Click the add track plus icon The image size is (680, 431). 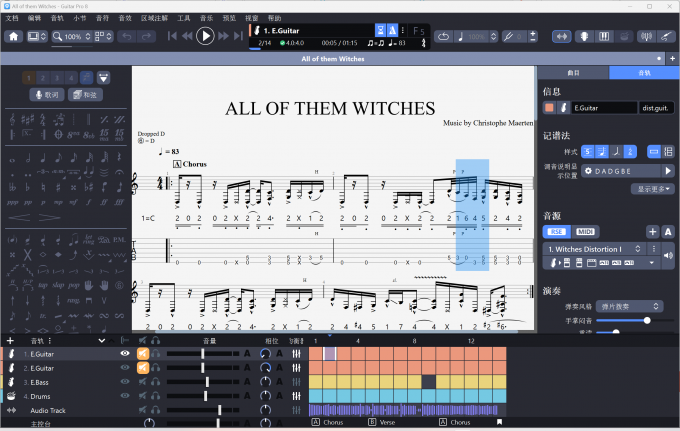click(10, 341)
